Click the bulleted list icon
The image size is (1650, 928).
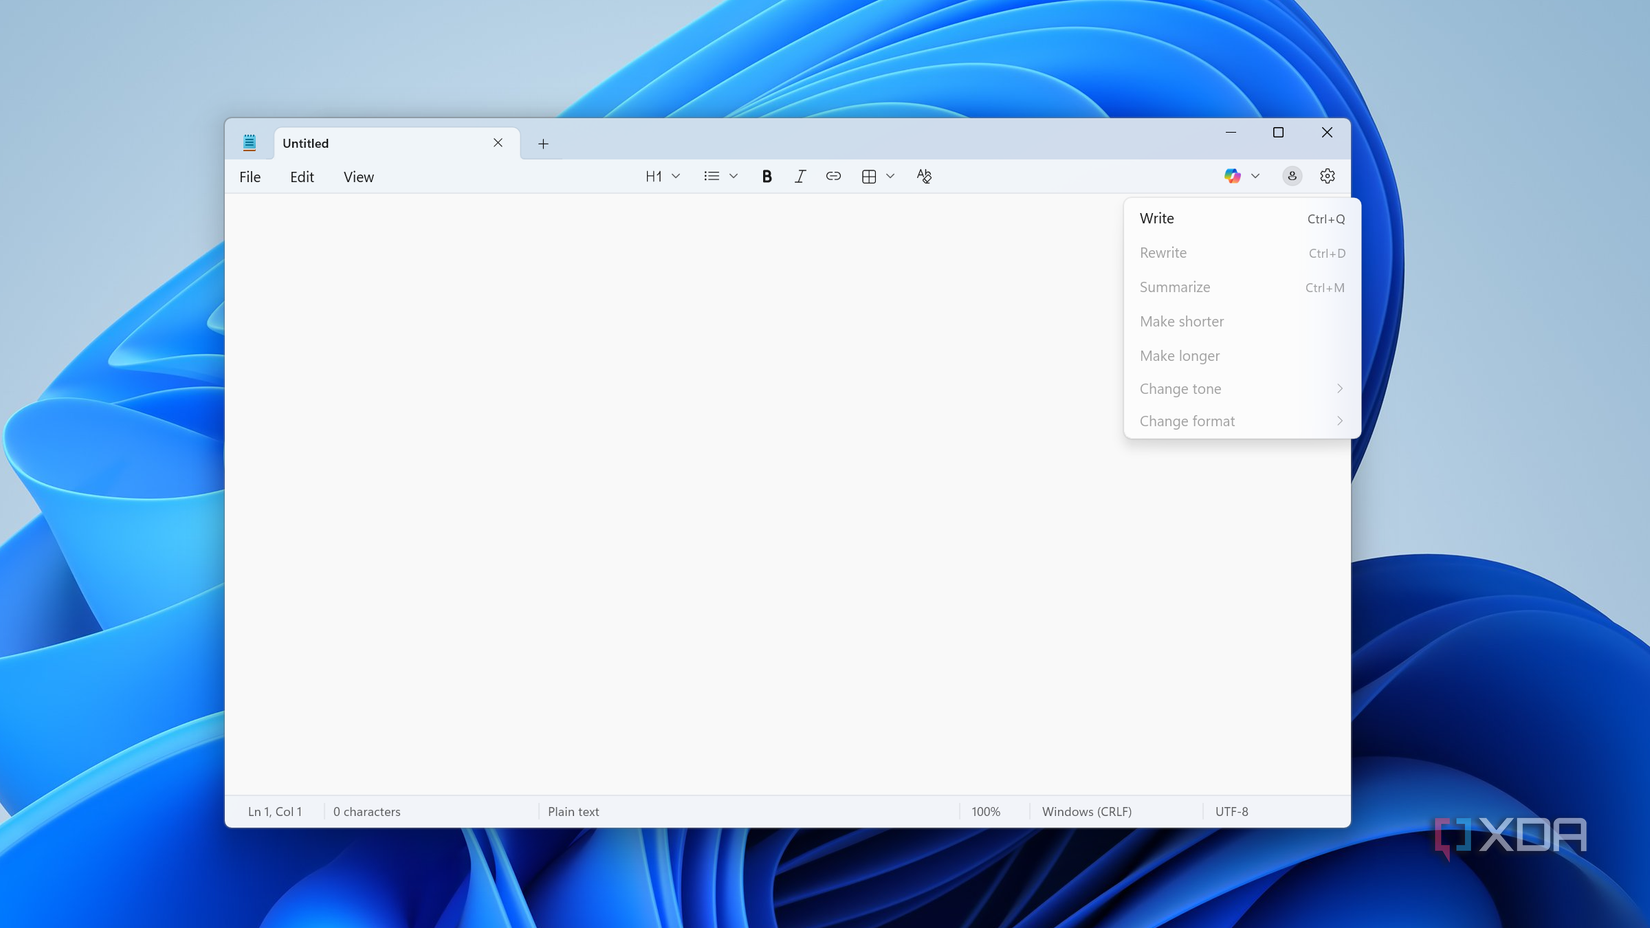[x=711, y=175]
